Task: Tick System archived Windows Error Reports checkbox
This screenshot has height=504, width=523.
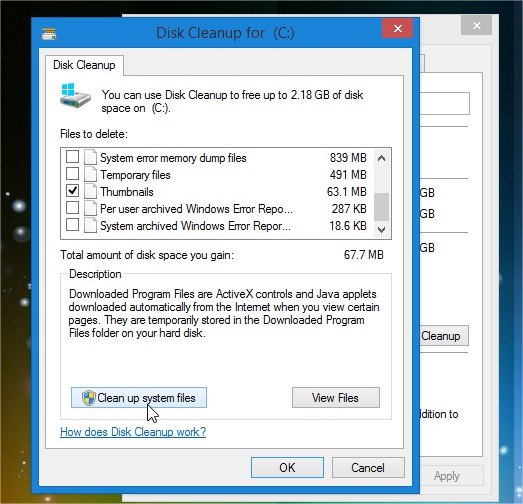Action: [72, 224]
